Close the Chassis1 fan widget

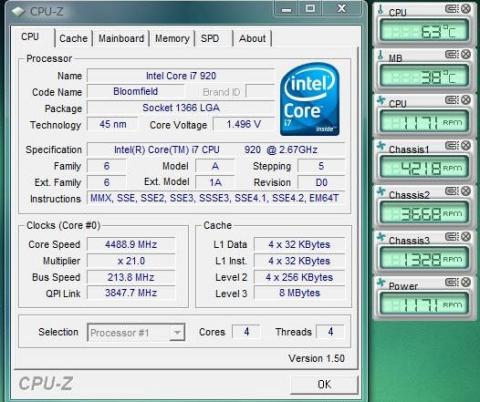(x=466, y=145)
